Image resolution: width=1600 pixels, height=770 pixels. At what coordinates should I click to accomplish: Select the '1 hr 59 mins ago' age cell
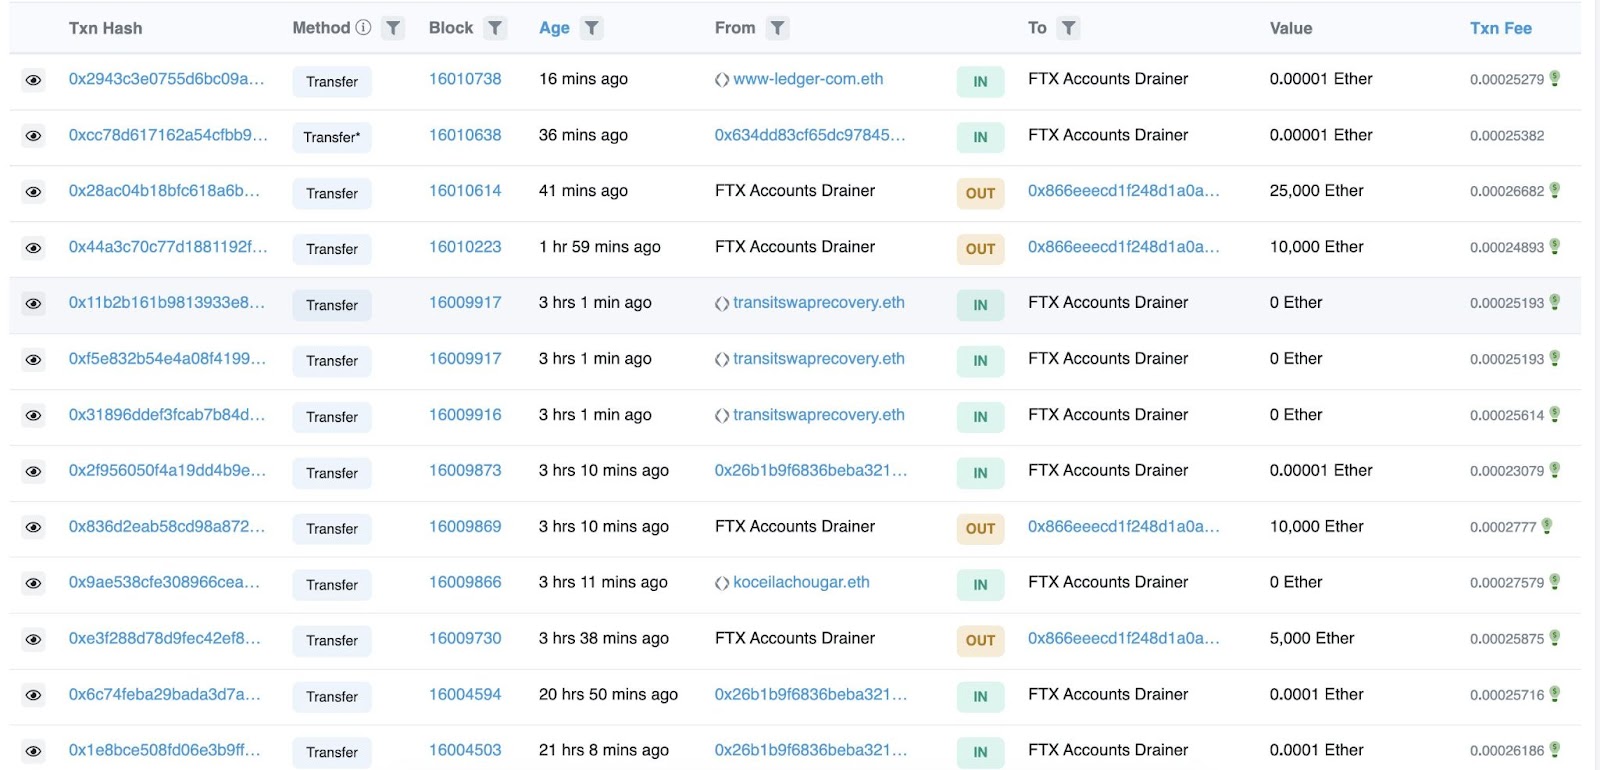click(600, 247)
